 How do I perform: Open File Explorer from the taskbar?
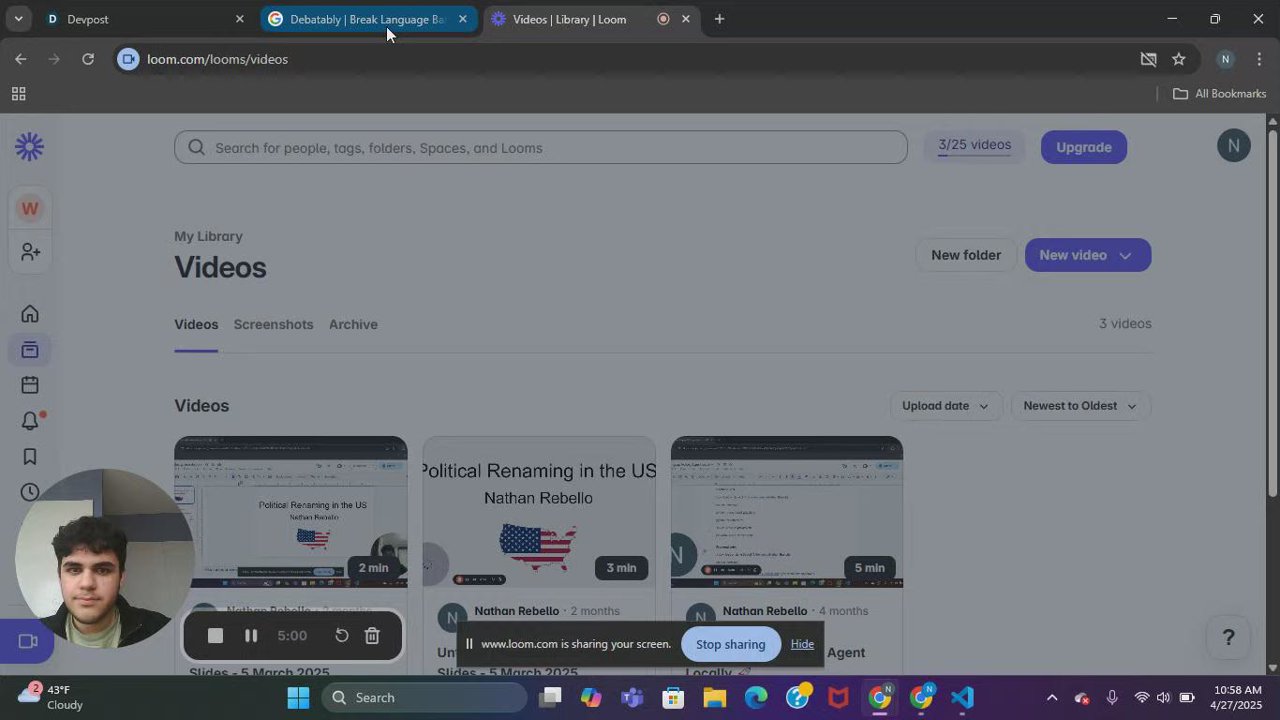(714, 698)
